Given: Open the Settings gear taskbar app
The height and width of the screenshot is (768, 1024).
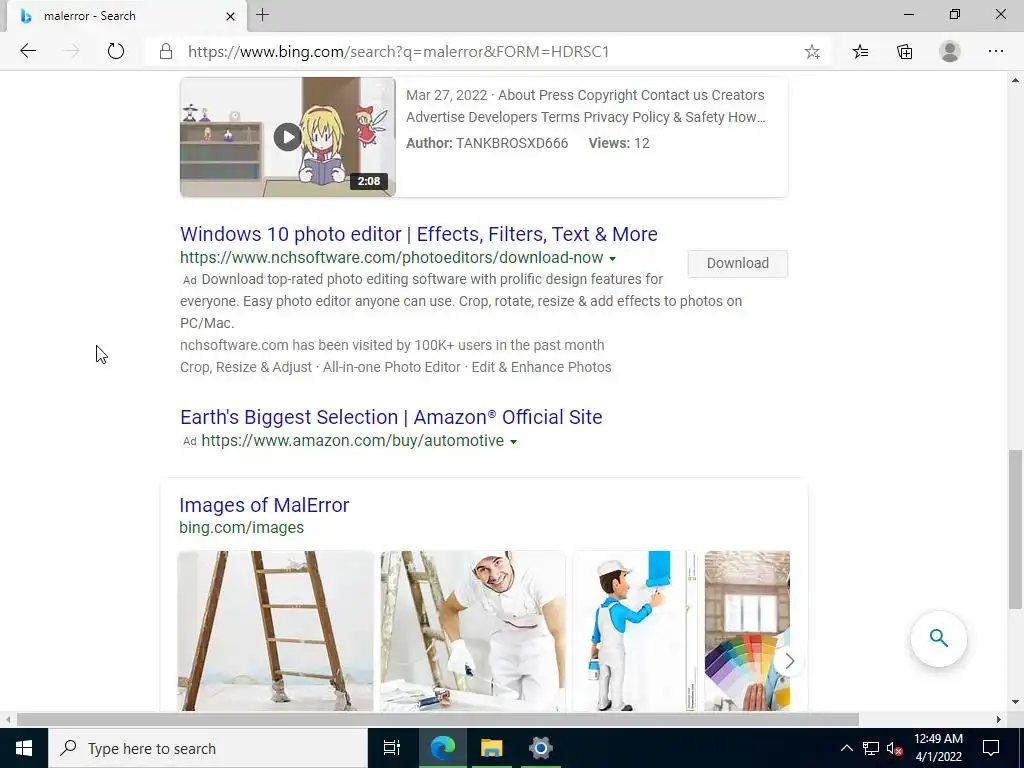Looking at the screenshot, I should (541, 748).
